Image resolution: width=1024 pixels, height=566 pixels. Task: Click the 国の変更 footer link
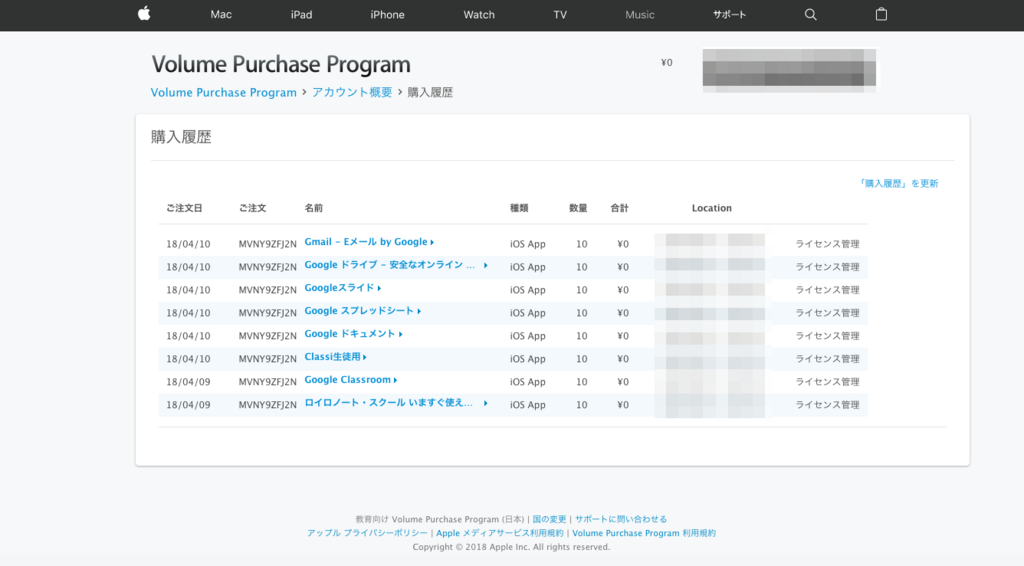click(549, 520)
